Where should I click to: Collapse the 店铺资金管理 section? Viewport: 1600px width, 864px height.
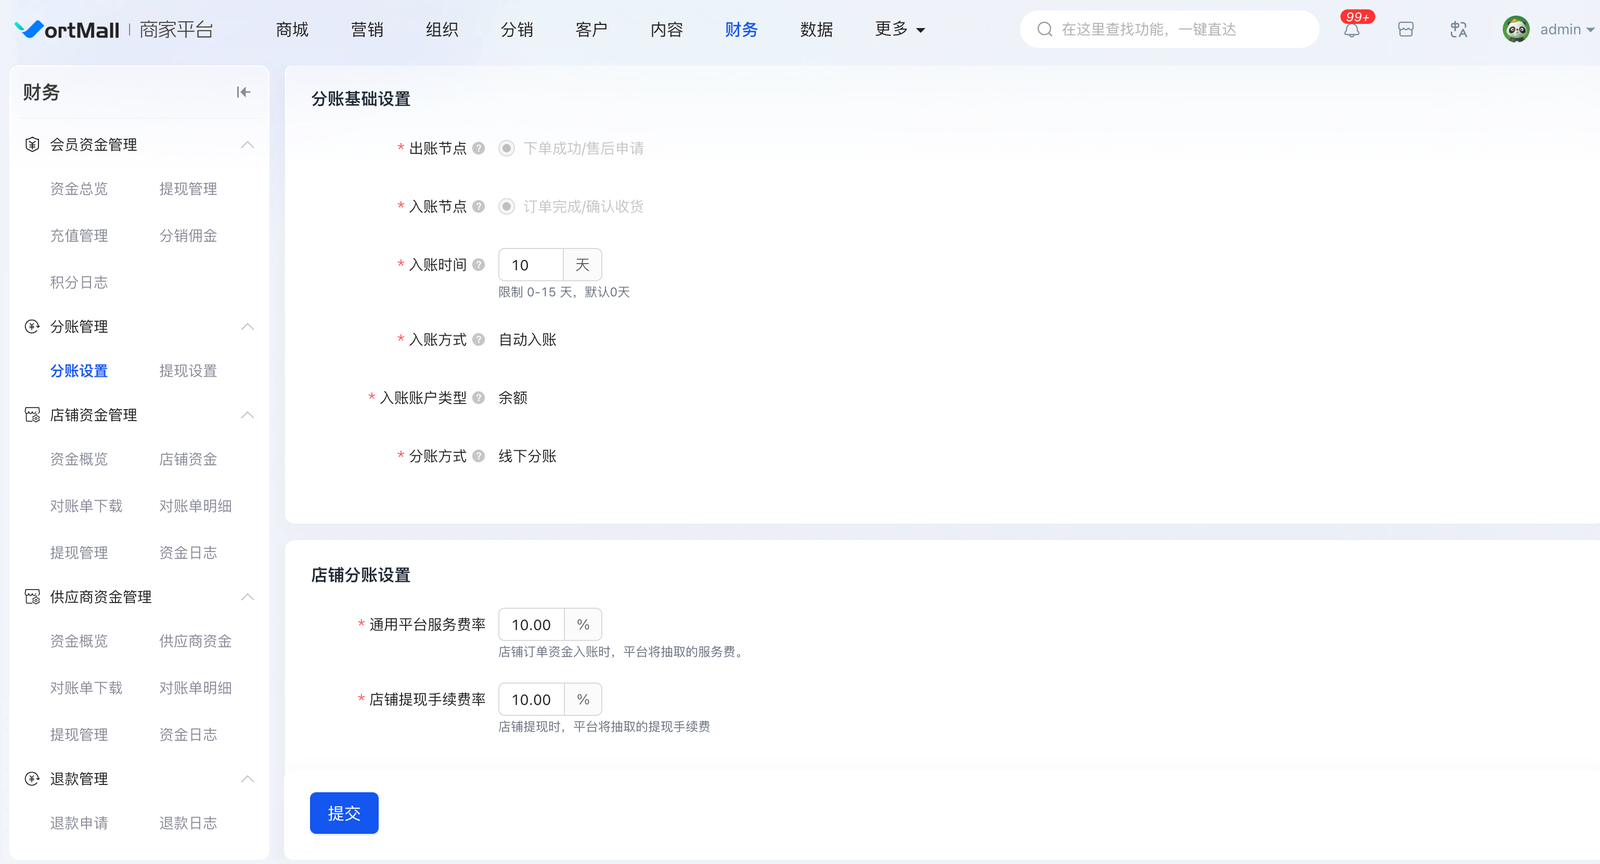click(247, 415)
